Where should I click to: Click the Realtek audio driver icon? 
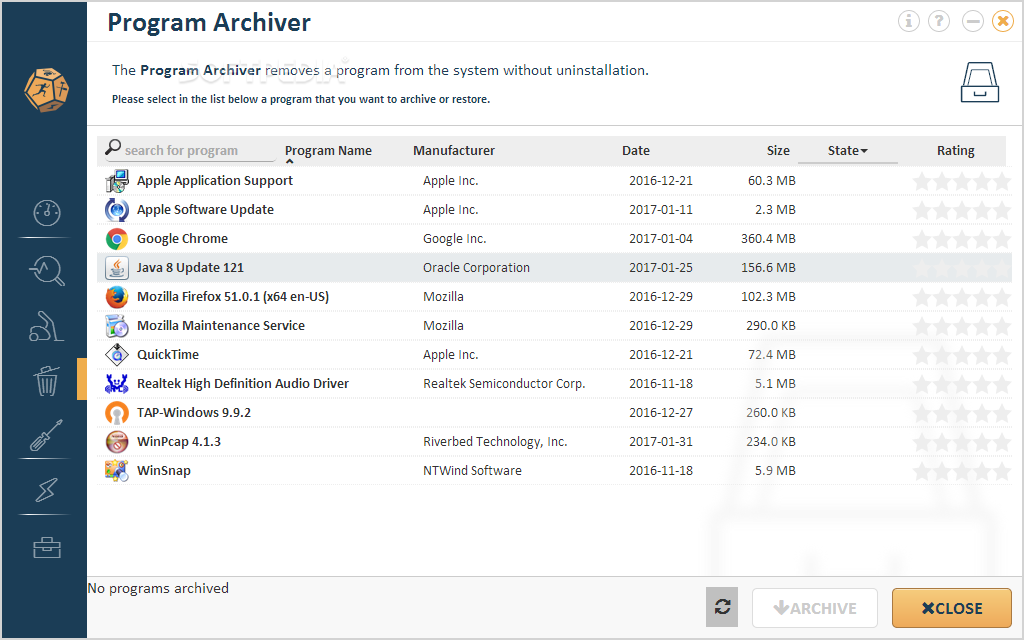pyautogui.click(x=117, y=383)
